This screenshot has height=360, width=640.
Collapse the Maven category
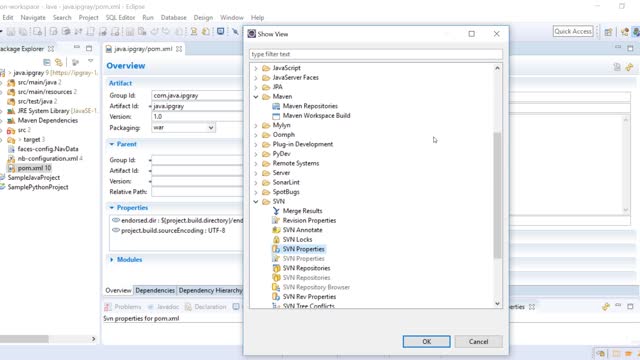click(x=256, y=97)
